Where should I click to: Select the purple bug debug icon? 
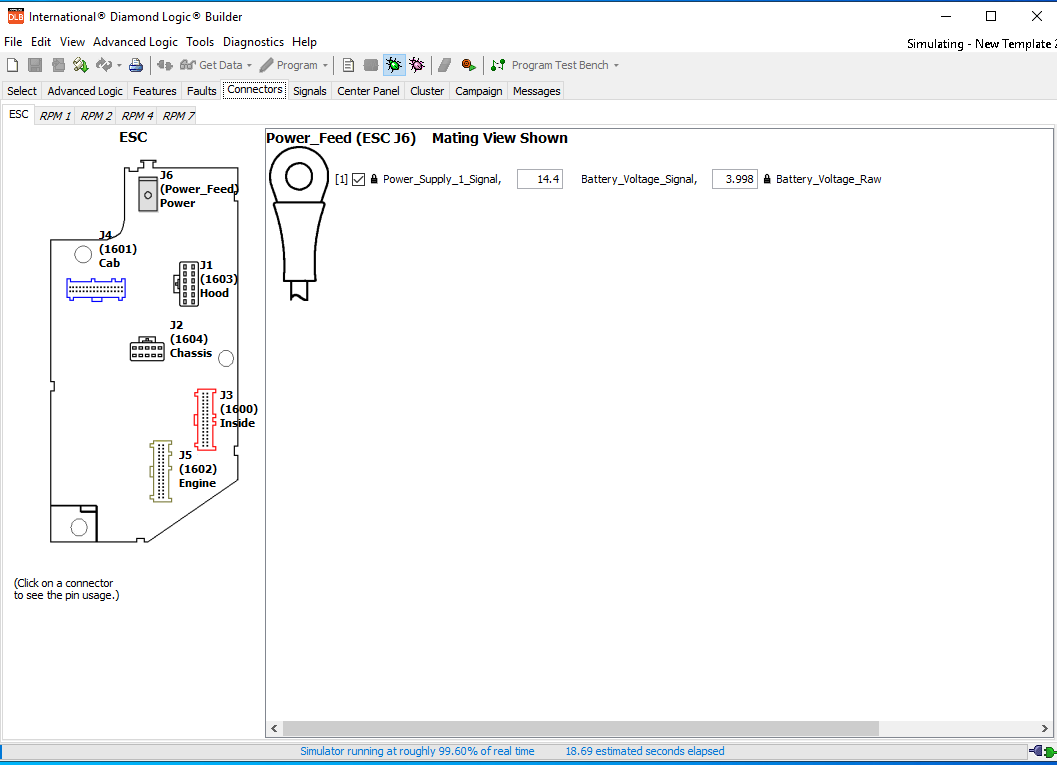click(x=417, y=64)
